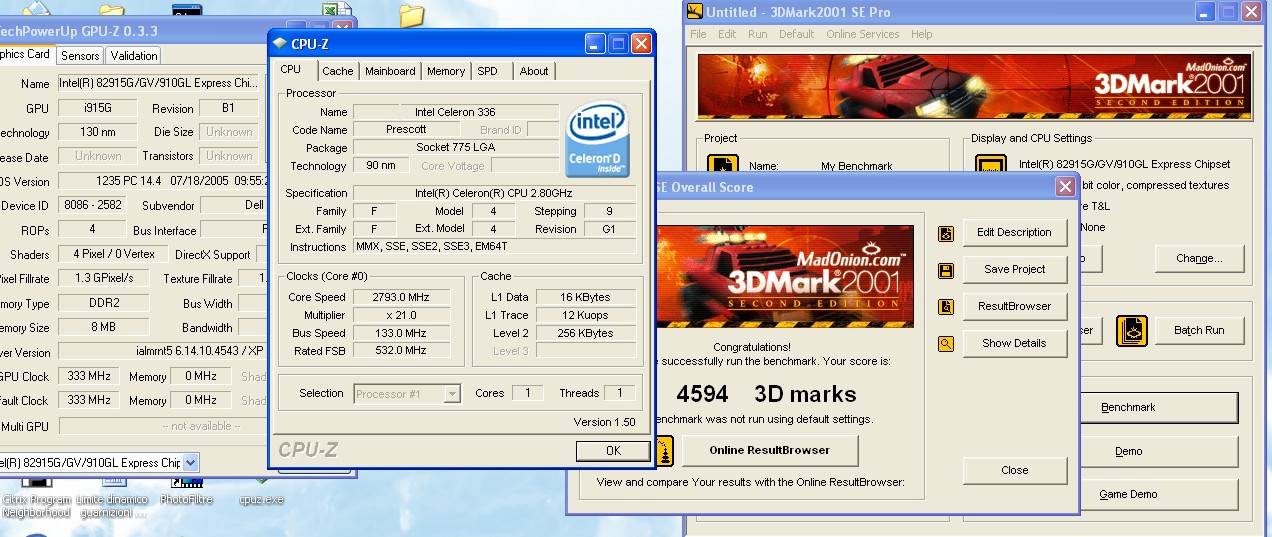Switch to the Cache tab in CPU-Z

338,71
